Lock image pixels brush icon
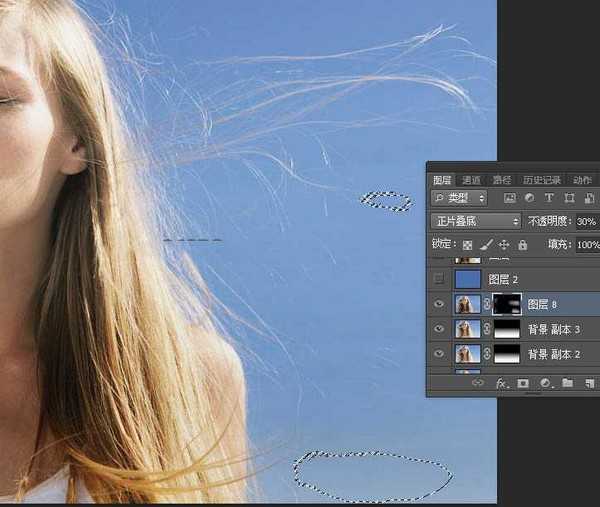Screen dimensions: 600x507 click(x=485, y=244)
